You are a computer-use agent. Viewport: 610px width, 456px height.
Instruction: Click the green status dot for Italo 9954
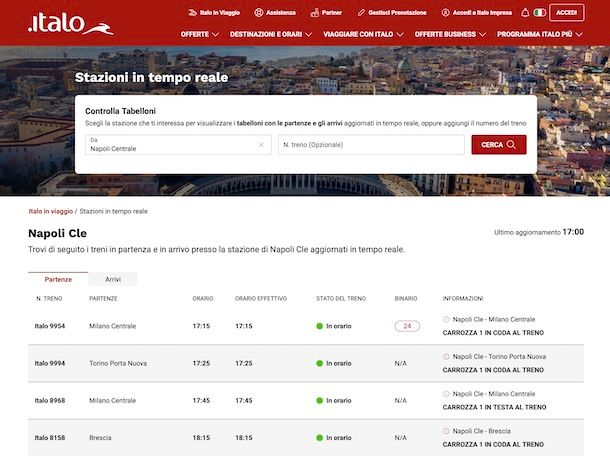click(320, 326)
